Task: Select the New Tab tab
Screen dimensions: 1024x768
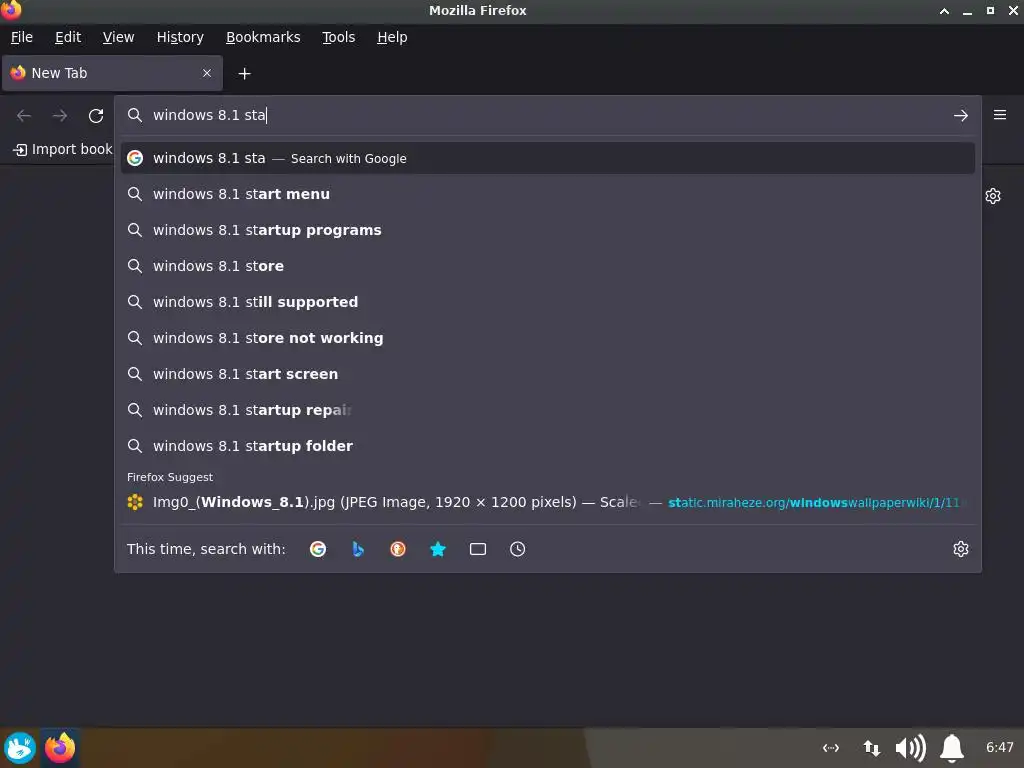Action: tap(112, 73)
